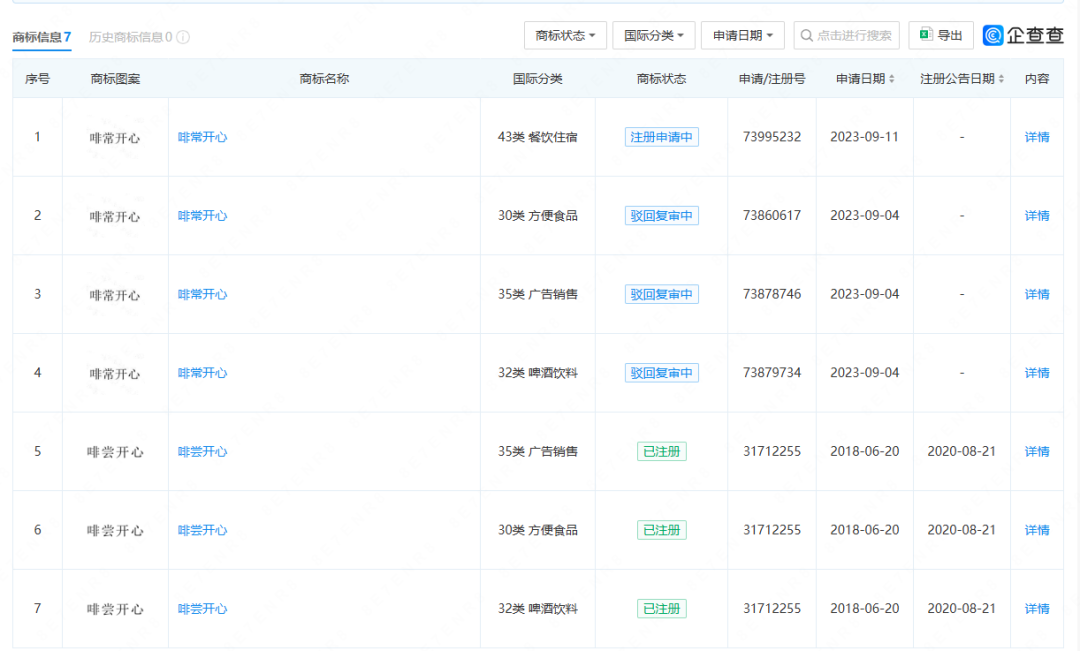
Task: Click the search magnifier icon
Action: click(x=806, y=35)
